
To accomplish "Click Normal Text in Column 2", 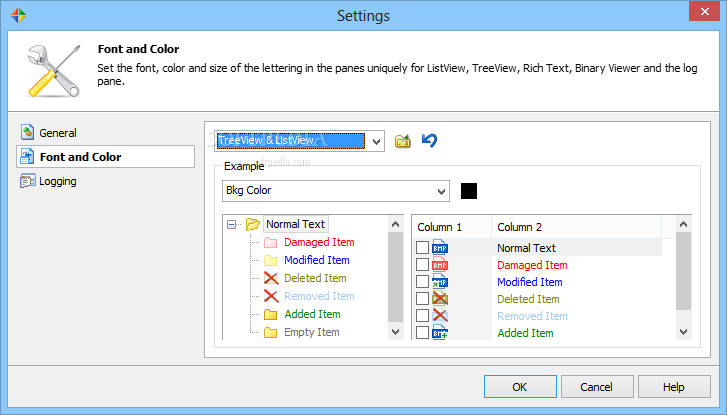I will 526,248.
